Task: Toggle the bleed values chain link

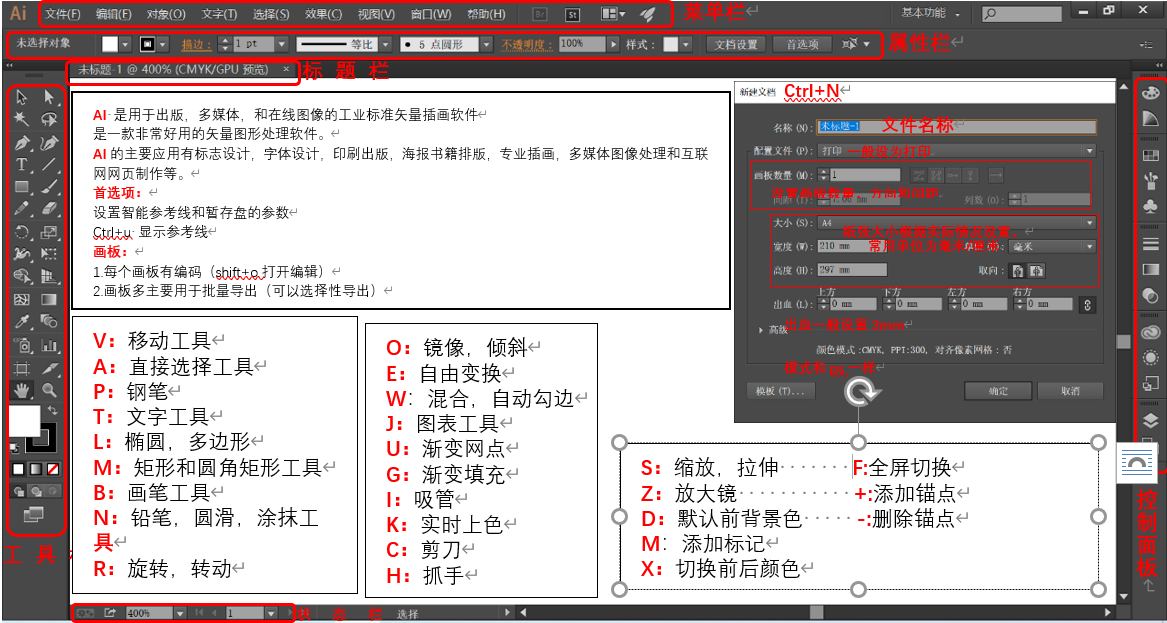Action: tap(1088, 304)
